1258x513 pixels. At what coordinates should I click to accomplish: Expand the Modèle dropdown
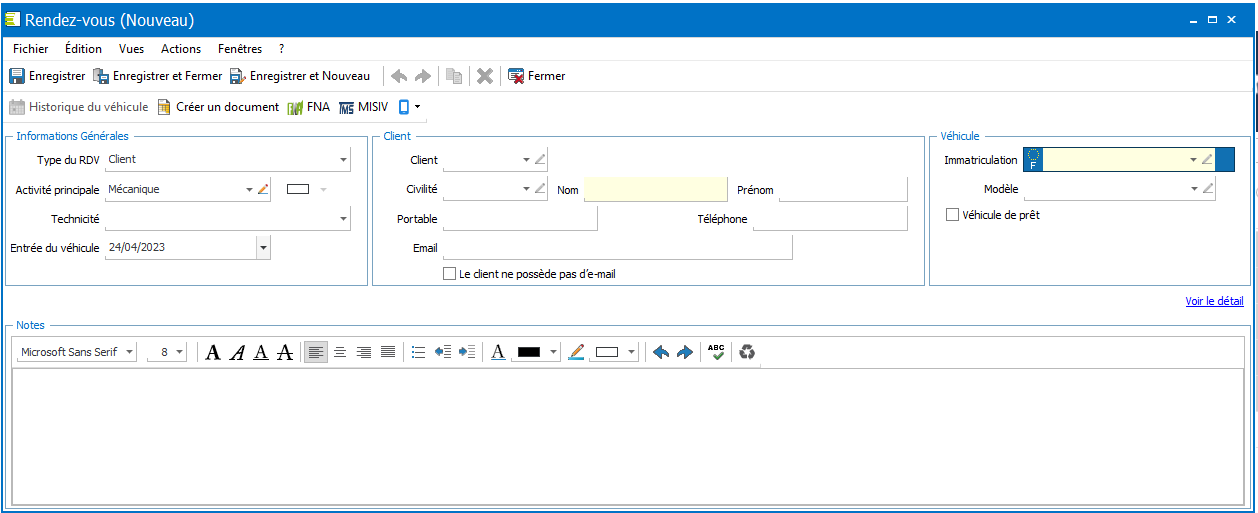pyautogui.click(x=1193, y=188)
